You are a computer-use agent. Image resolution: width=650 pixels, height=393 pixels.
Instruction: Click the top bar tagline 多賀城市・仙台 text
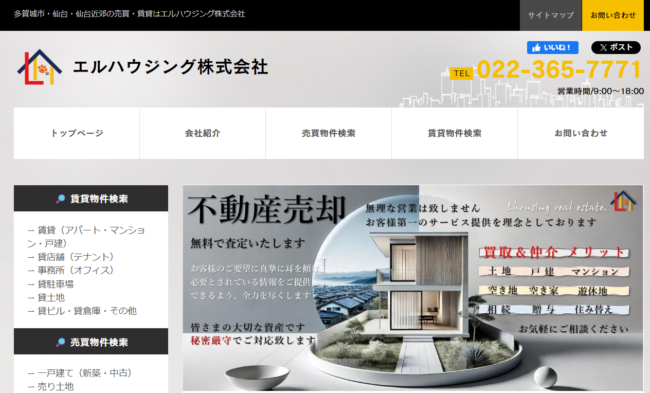(129, 14)
